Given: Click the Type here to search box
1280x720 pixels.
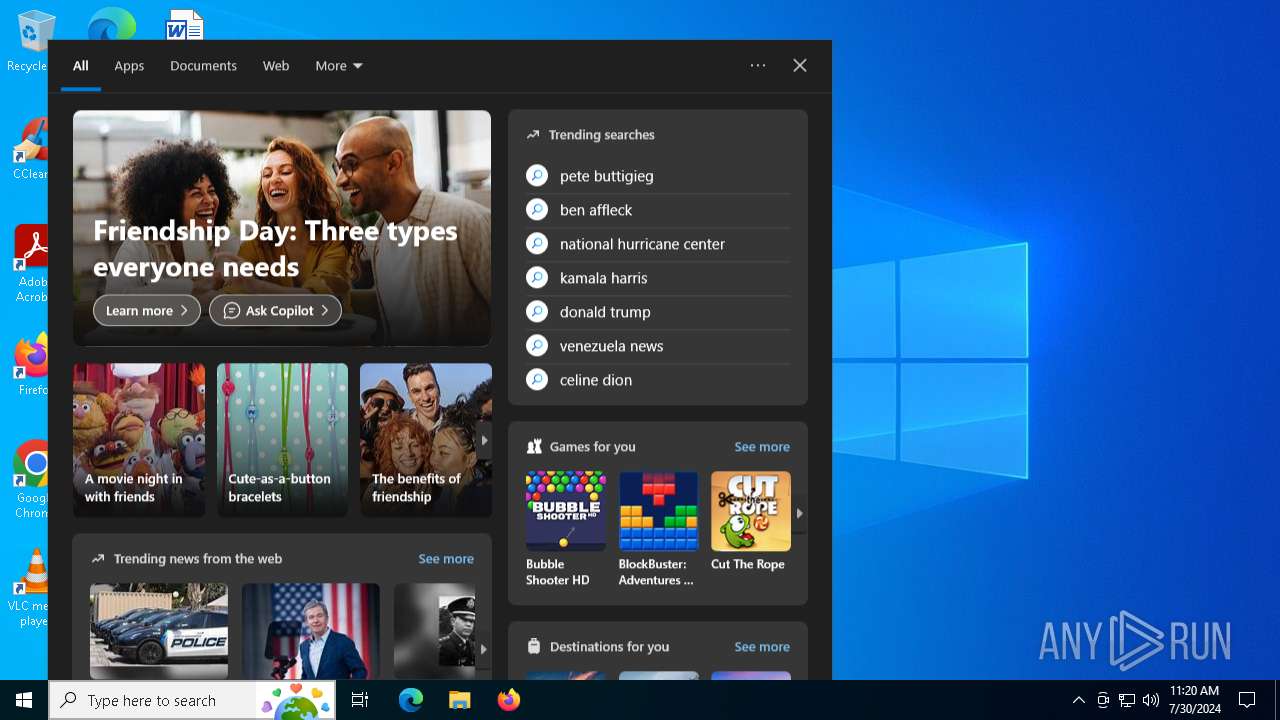Looking at the screenshot, I should tap(193, 700).
